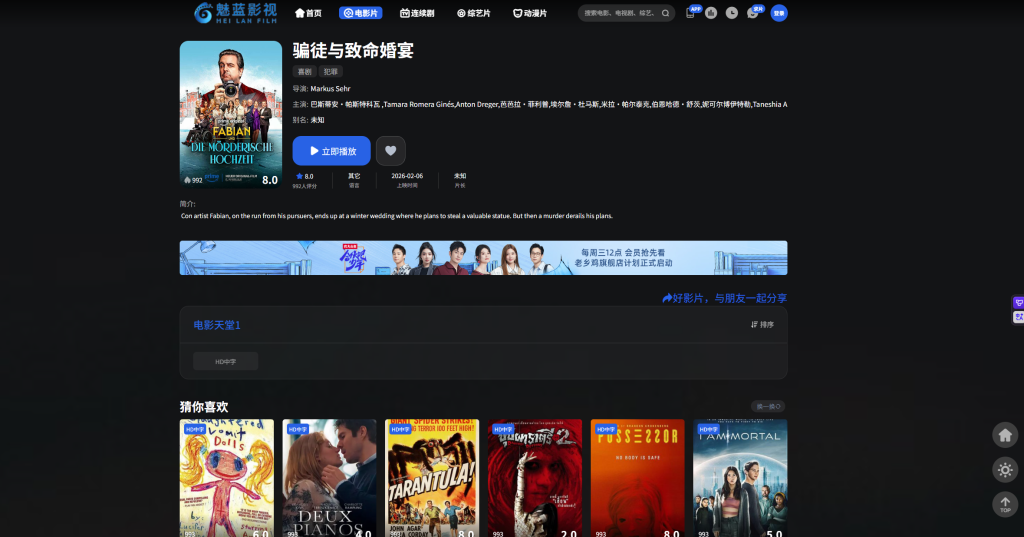
Task: Click the banner ad with 每周三12点 text
Action: (x=484, y=258)
